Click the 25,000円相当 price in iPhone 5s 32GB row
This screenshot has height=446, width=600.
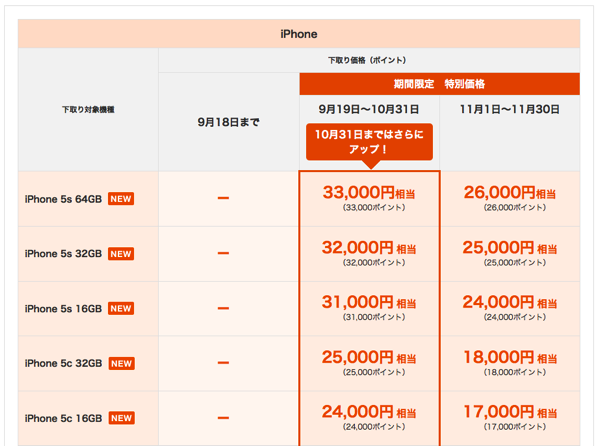coord(510,247)
